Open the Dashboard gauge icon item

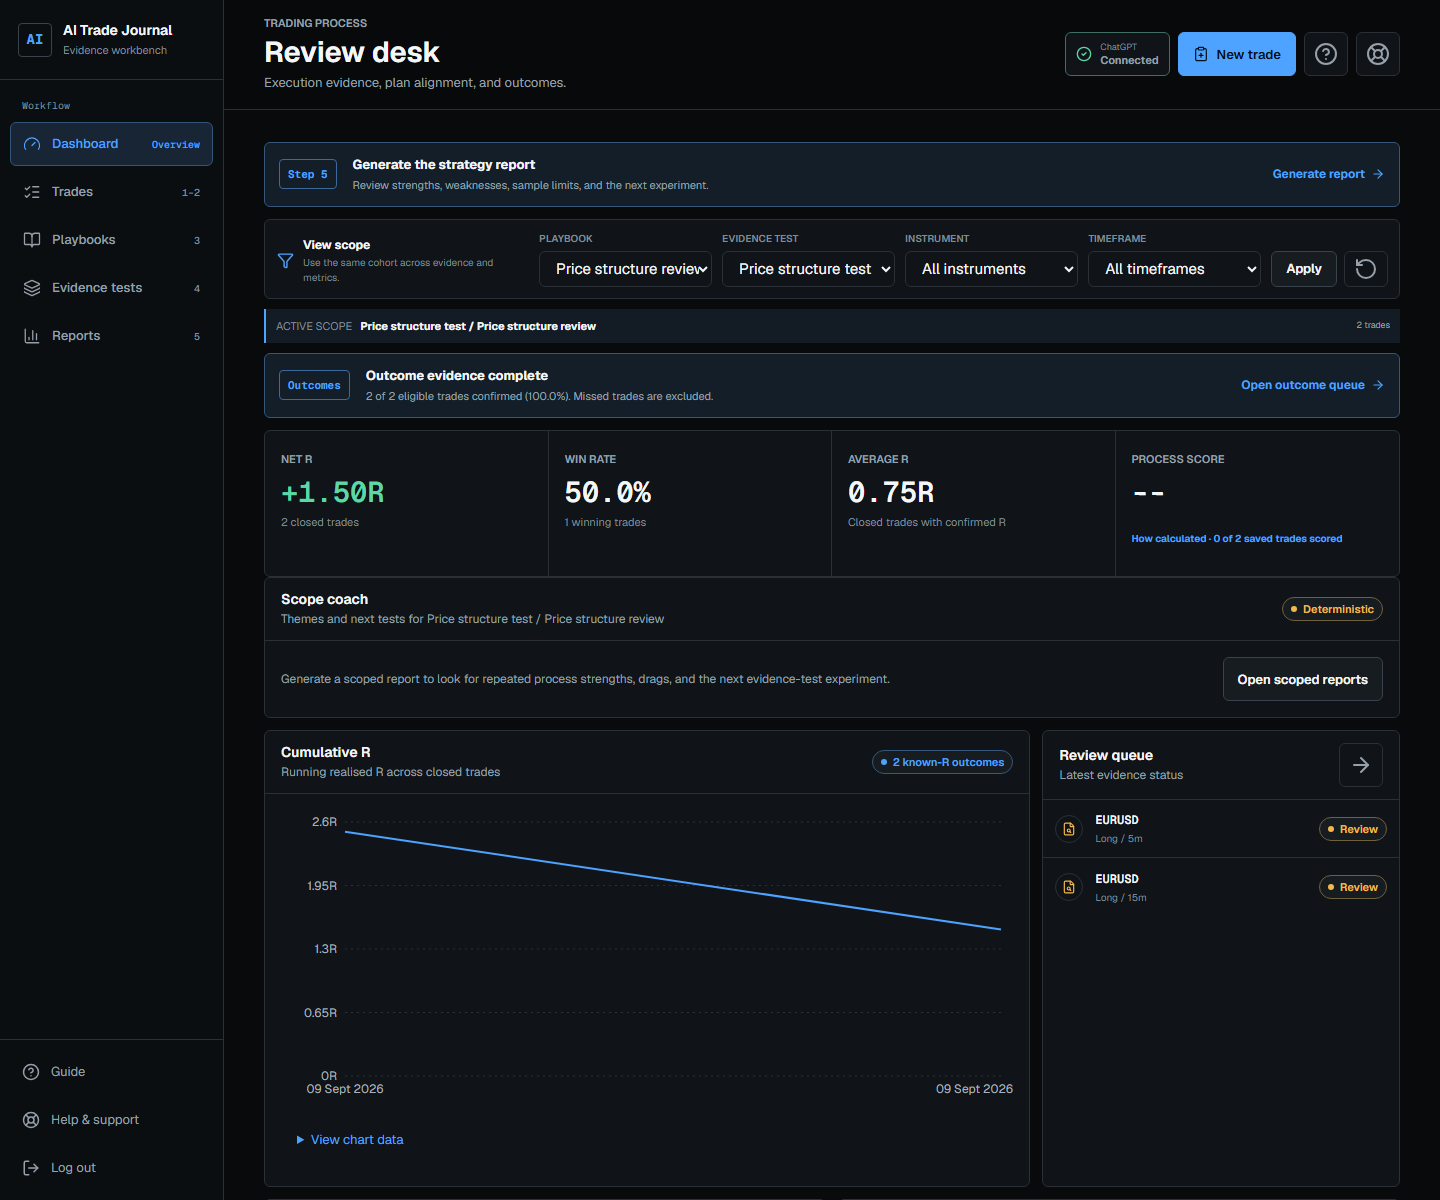[x=32, y=144]
